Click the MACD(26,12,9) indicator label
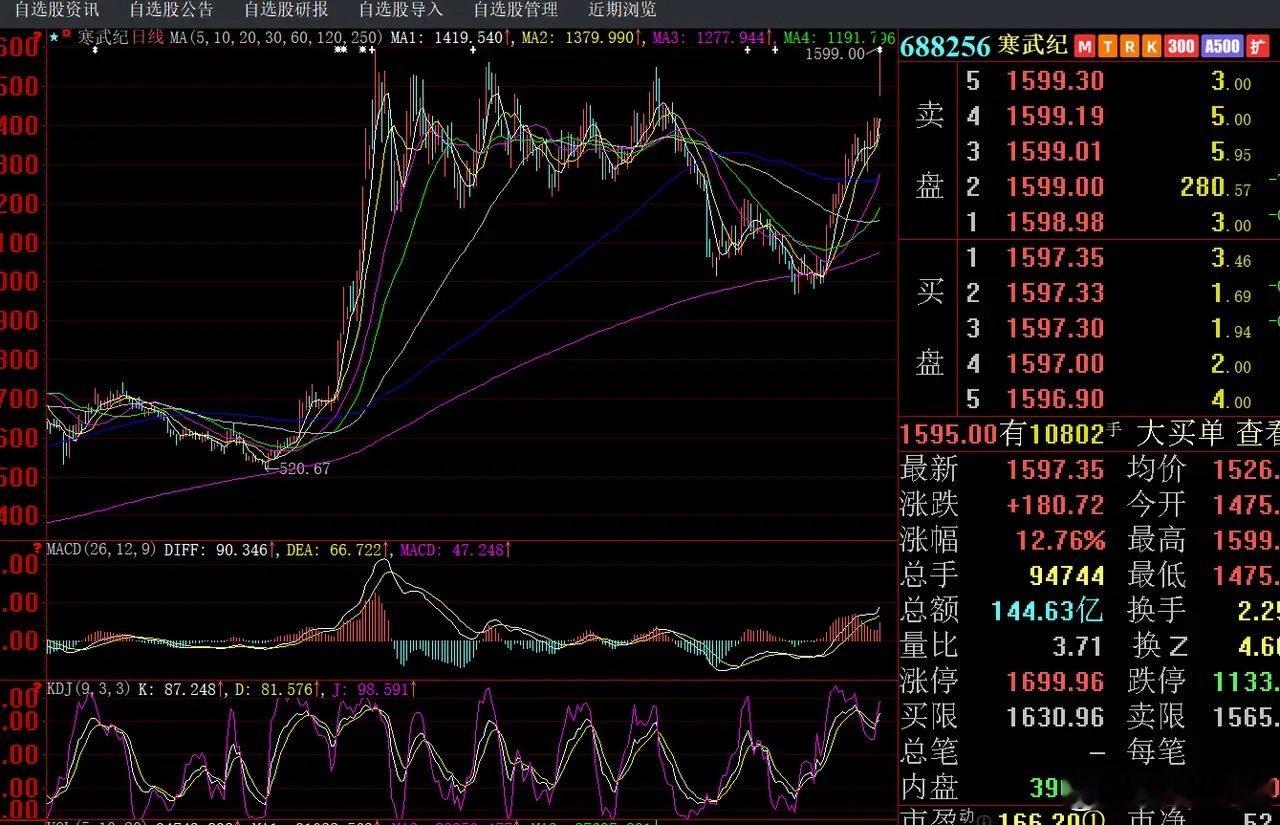The height and width of the screenshot is (825, 1280). tap(101, 550)
